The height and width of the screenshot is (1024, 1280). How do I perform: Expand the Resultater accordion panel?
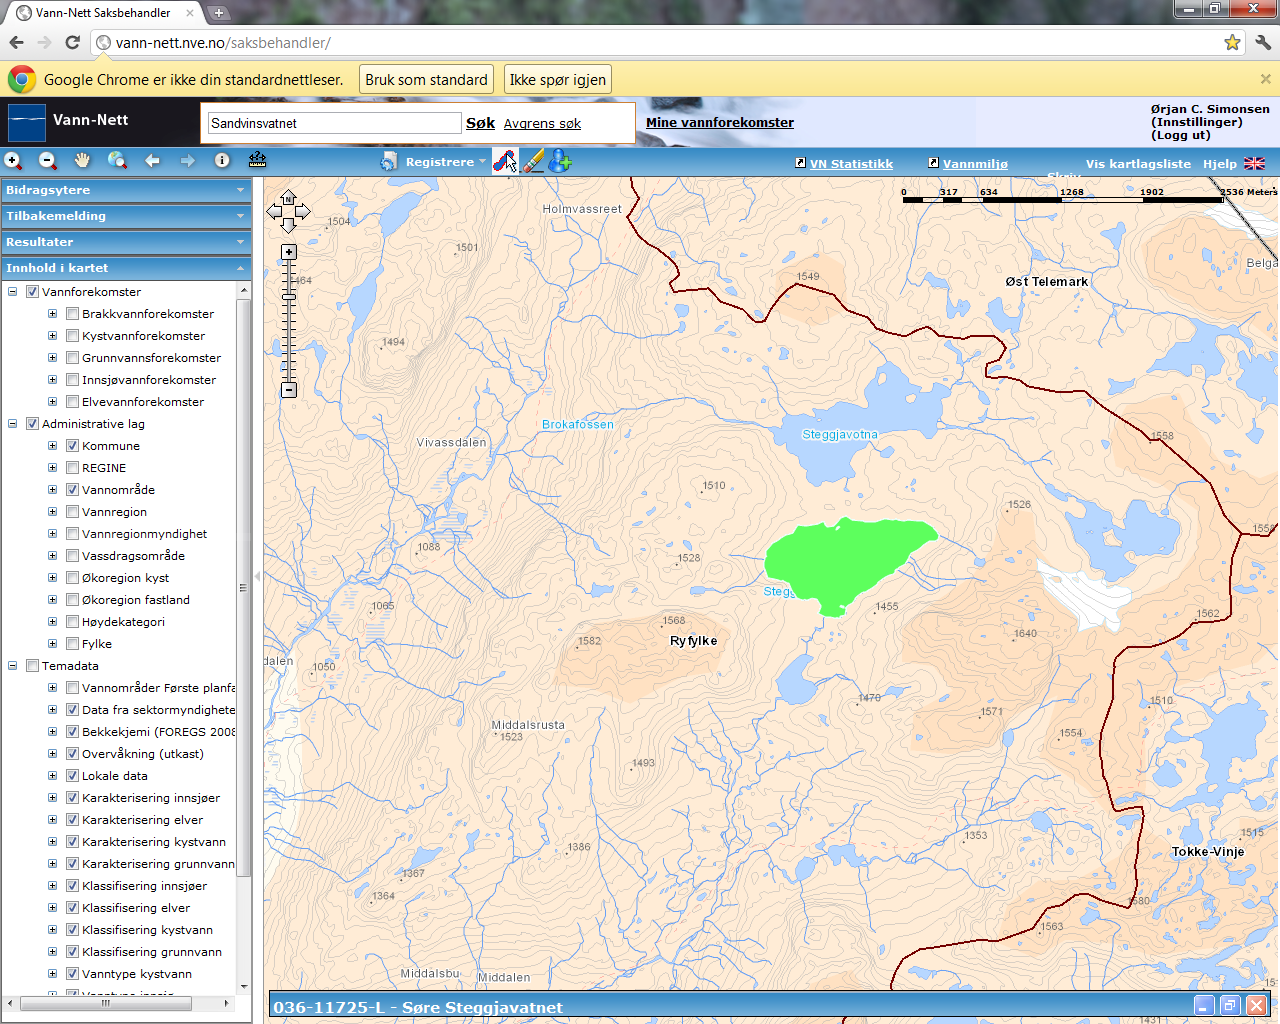point(125,242)
